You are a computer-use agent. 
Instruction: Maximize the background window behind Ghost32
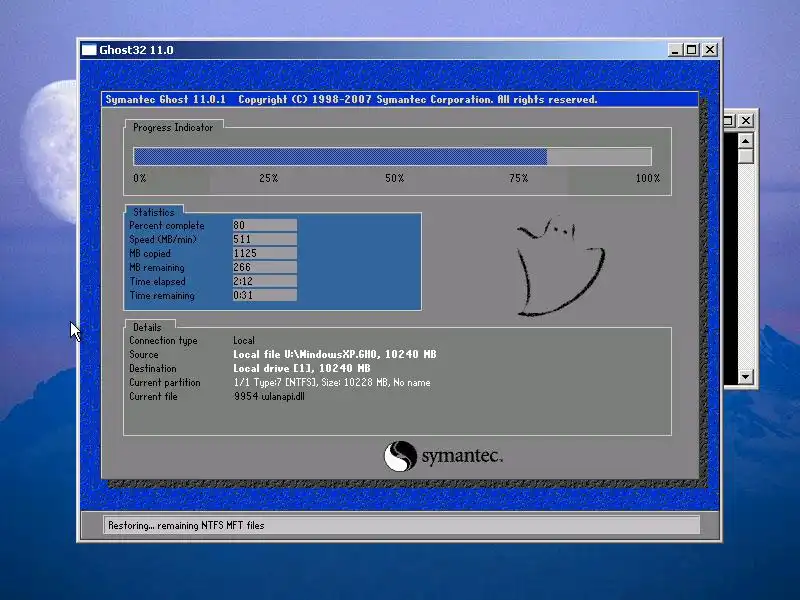pyautogui.click(x=729, y=120)
